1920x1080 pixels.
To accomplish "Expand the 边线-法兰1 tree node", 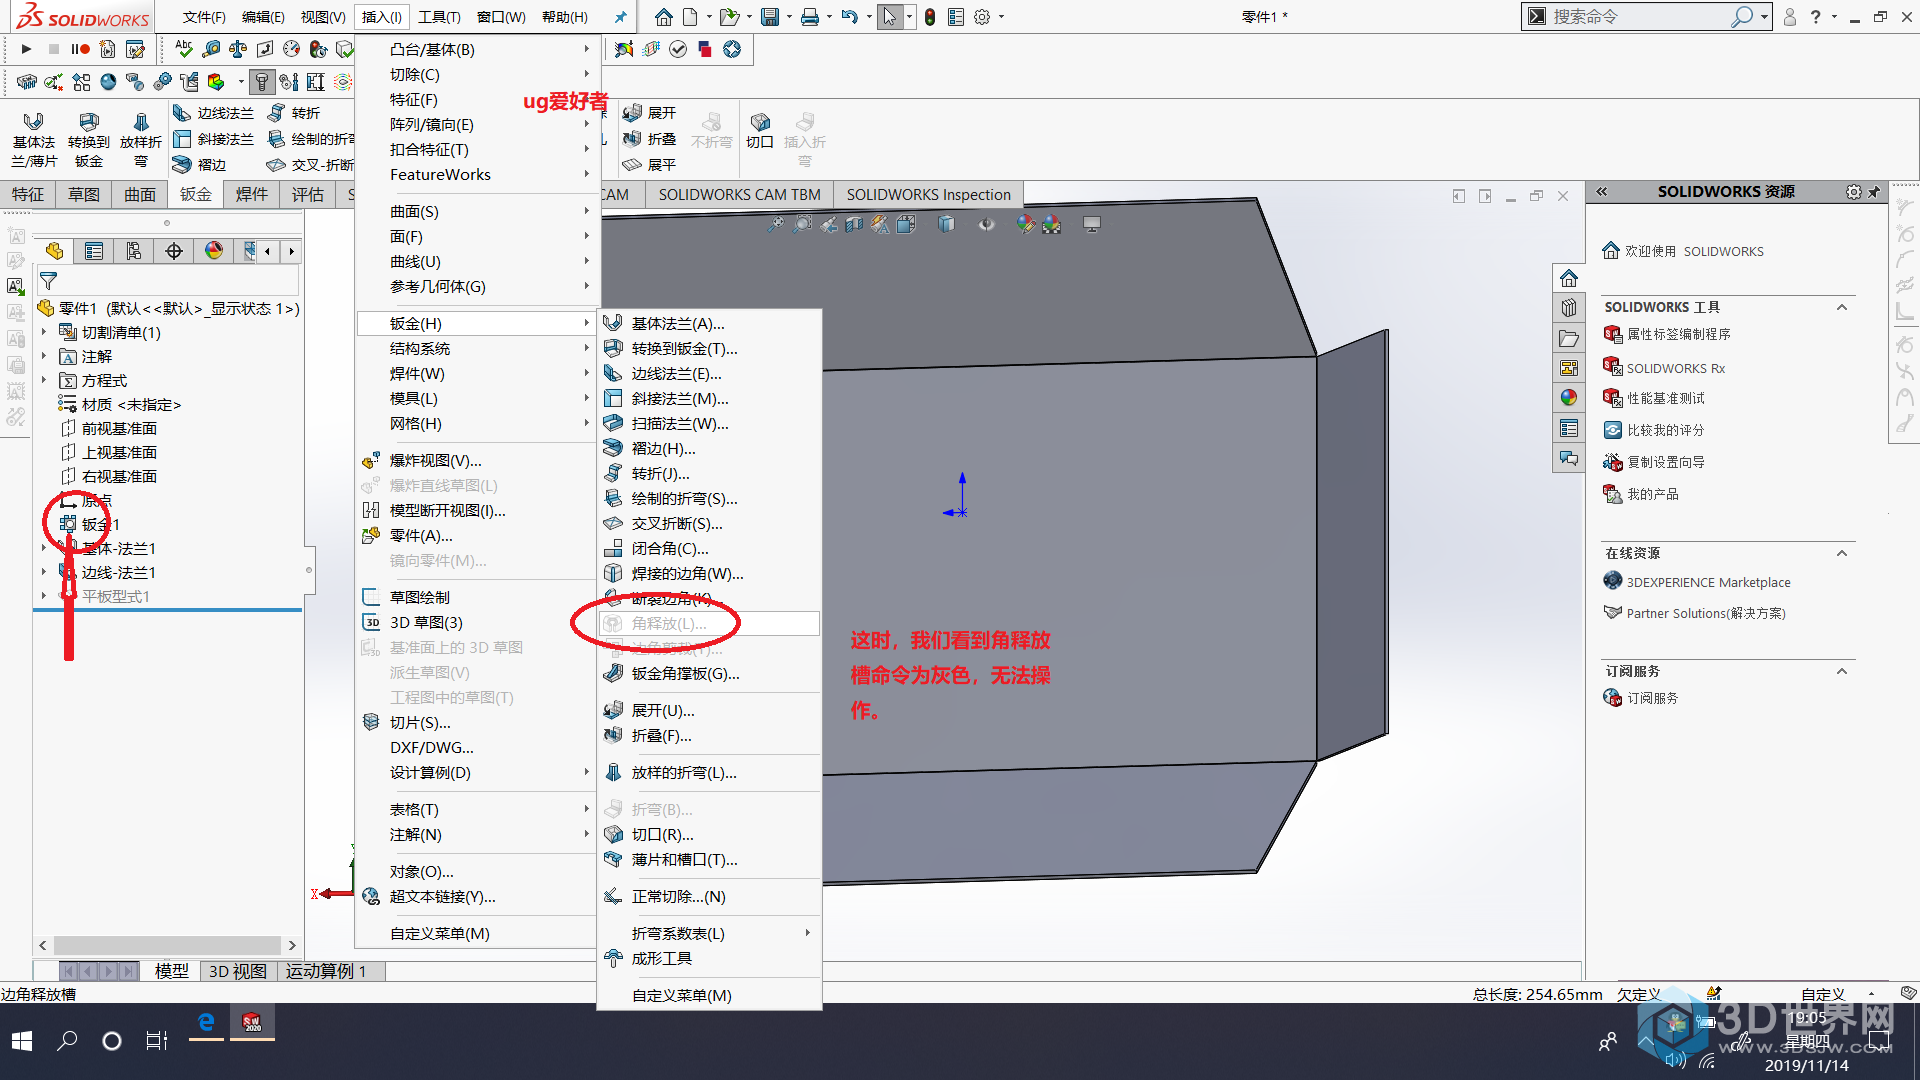I will click(44, 572).
